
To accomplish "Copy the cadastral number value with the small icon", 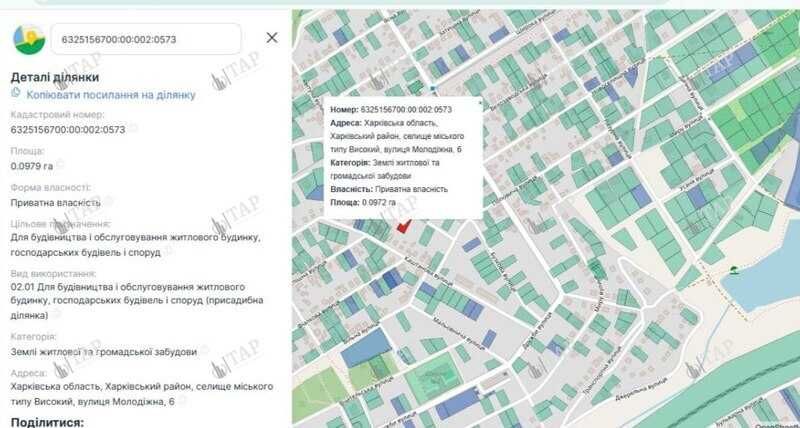I will (x=133, y=129).
